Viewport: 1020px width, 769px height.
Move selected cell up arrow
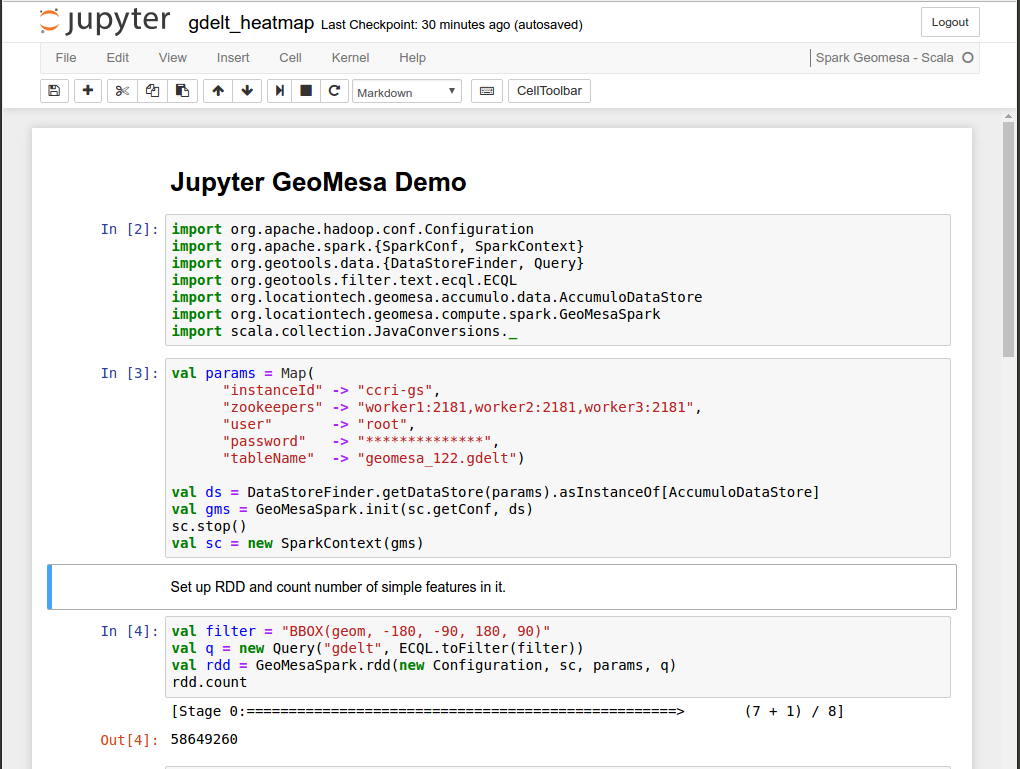pyautogui.click(x=218, y=91)
